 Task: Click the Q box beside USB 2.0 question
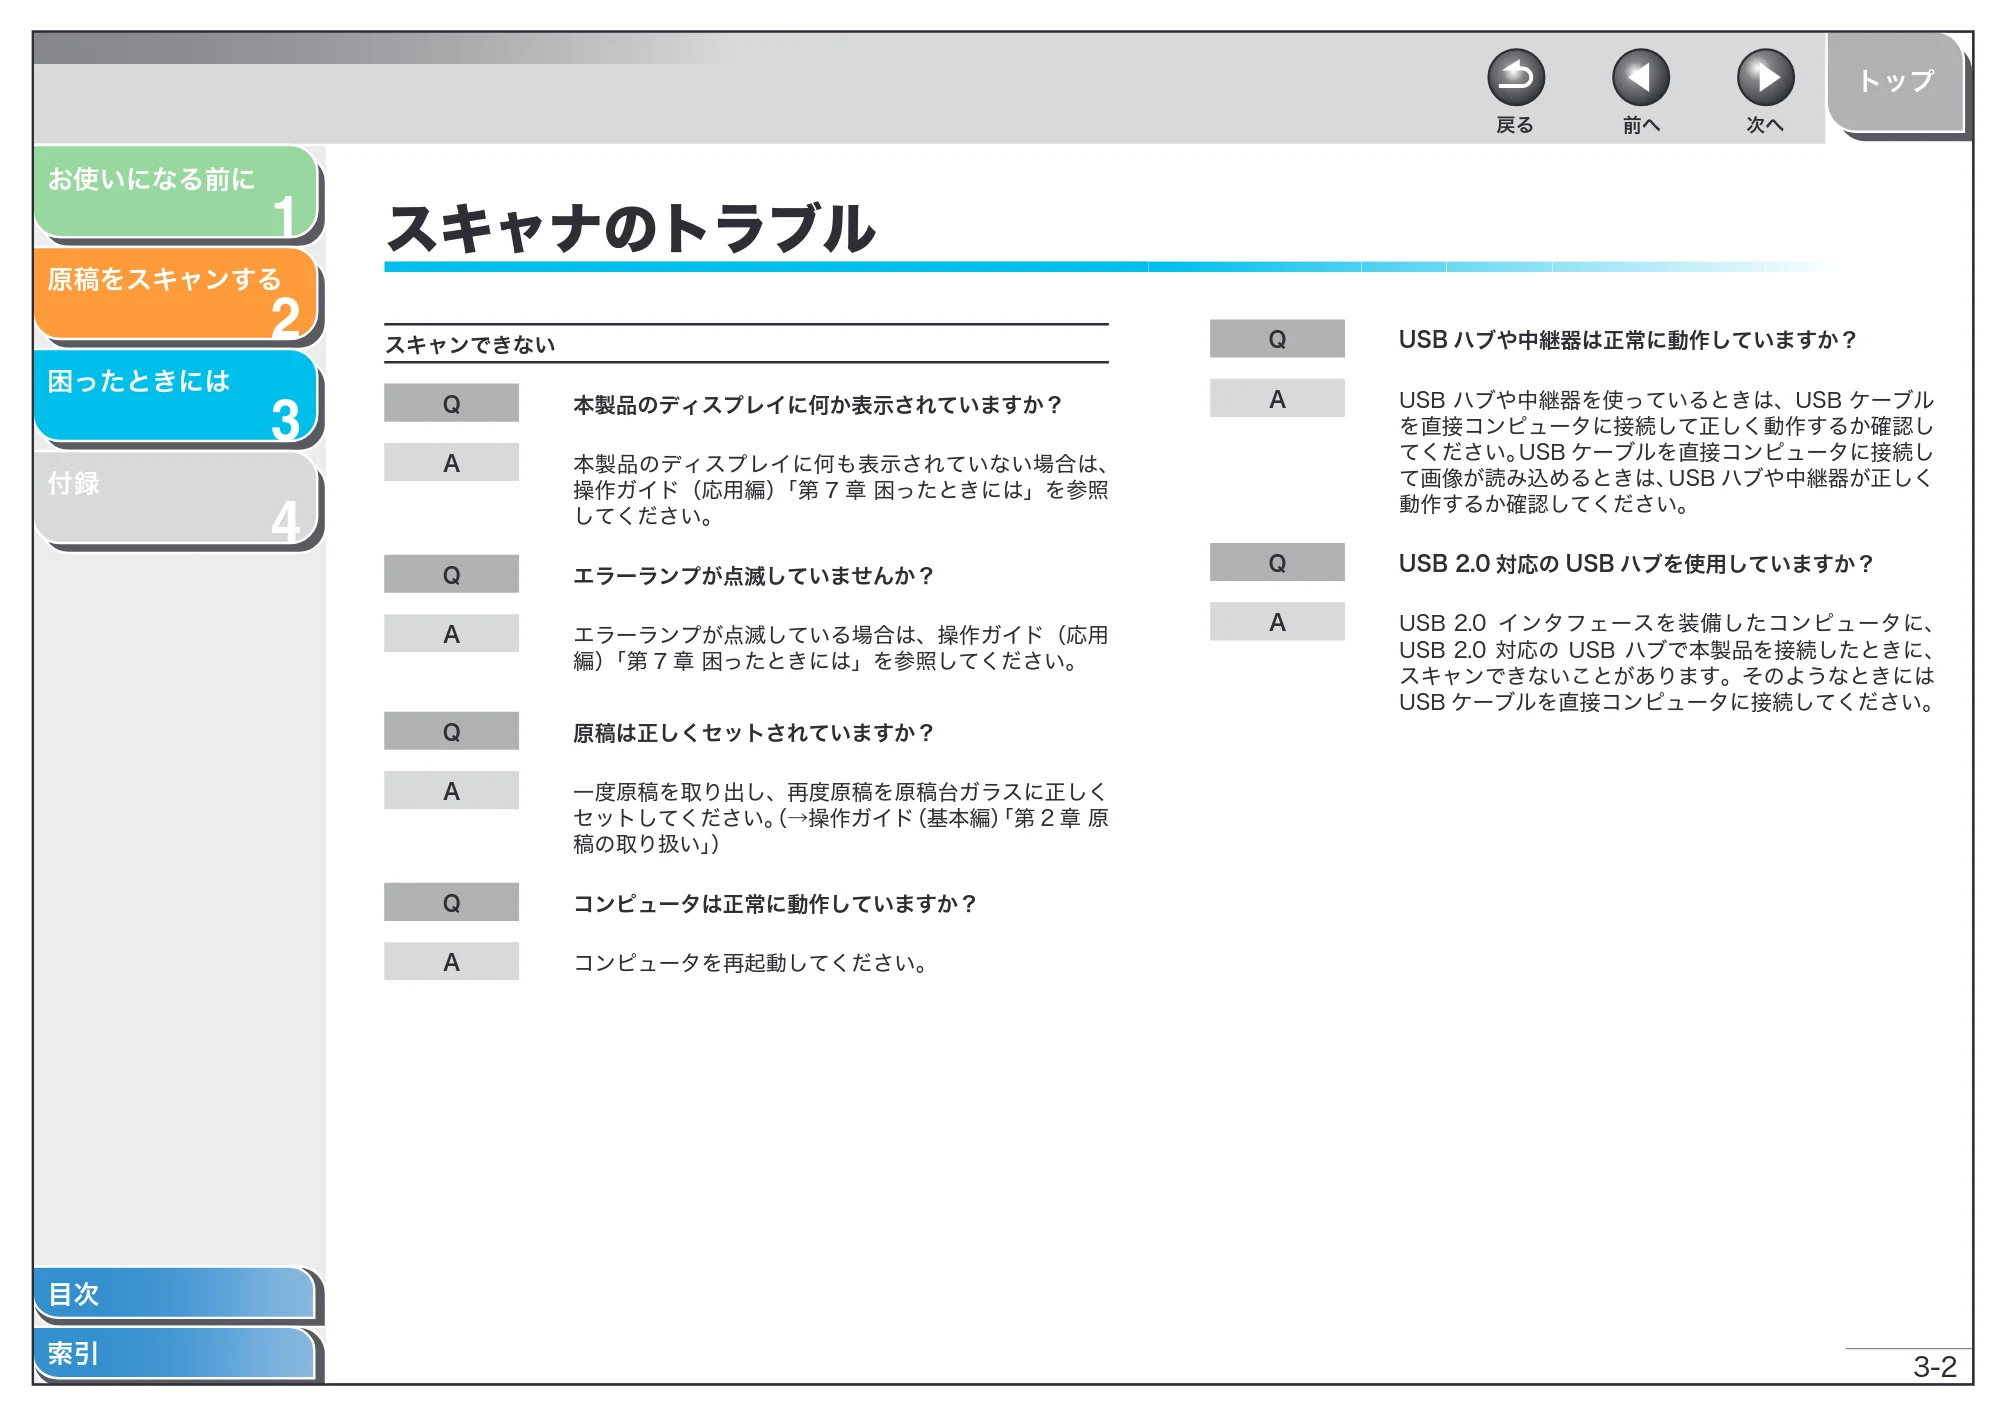[1277, 563]
